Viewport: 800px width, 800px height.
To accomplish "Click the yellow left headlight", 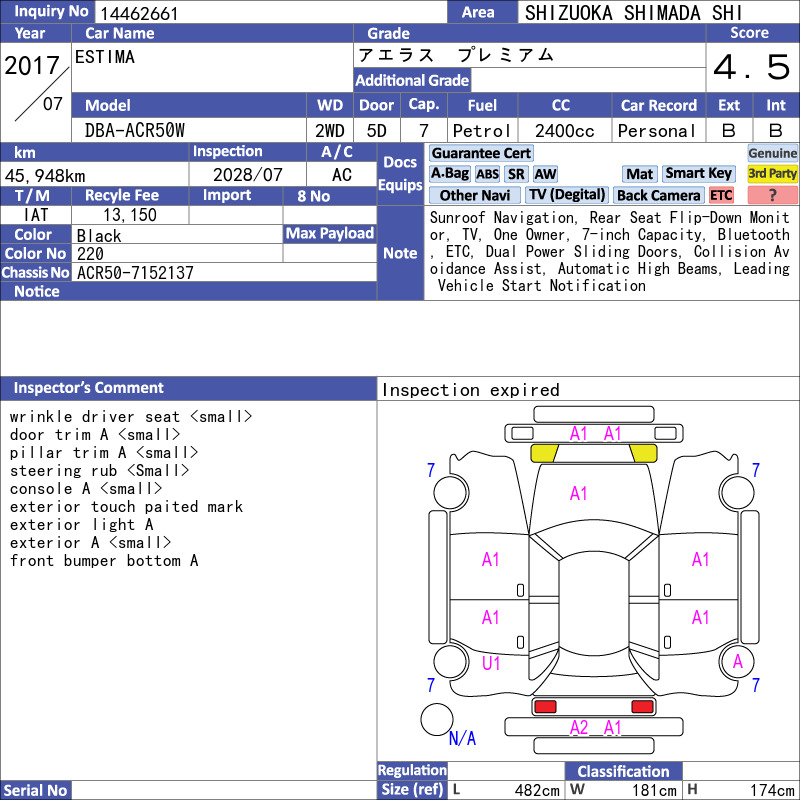I will (x=544, y=453).
